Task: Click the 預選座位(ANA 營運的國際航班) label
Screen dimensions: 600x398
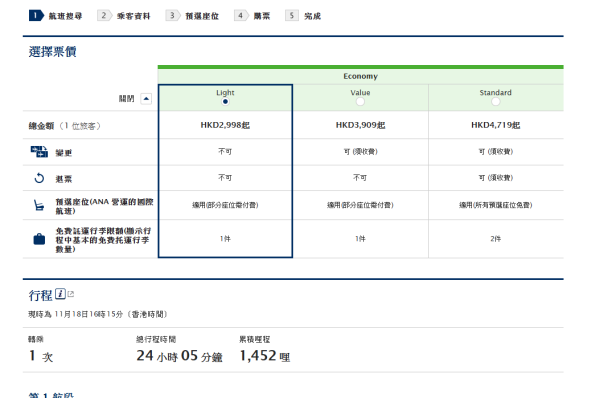Action: (104, 206)
